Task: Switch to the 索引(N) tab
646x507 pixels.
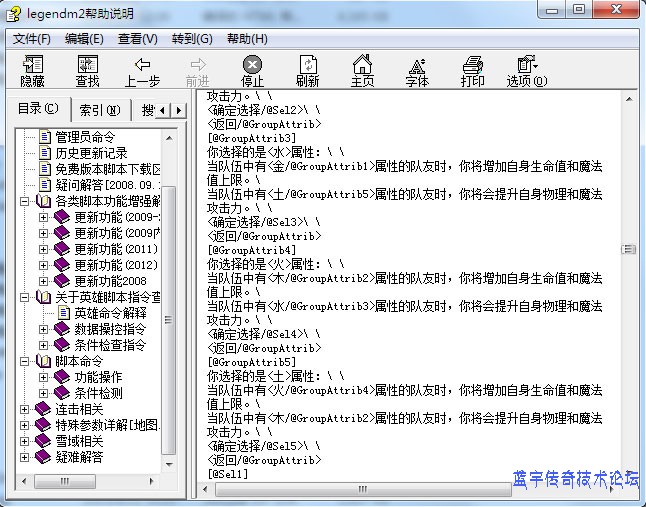Action: pyautogui.click(x=99, y=110)
